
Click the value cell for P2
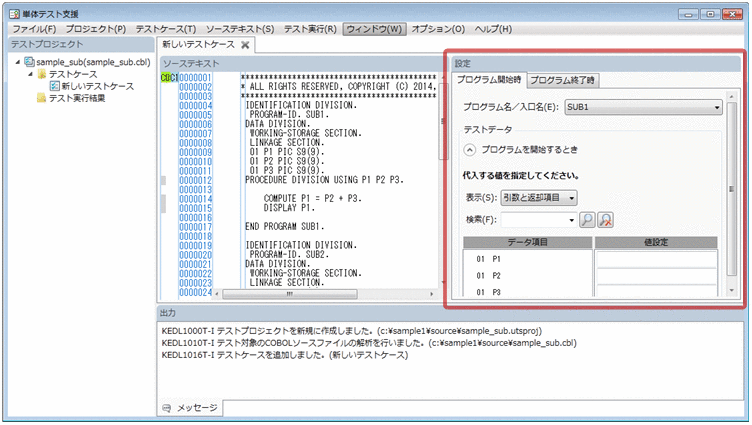[x=656, y=276]
